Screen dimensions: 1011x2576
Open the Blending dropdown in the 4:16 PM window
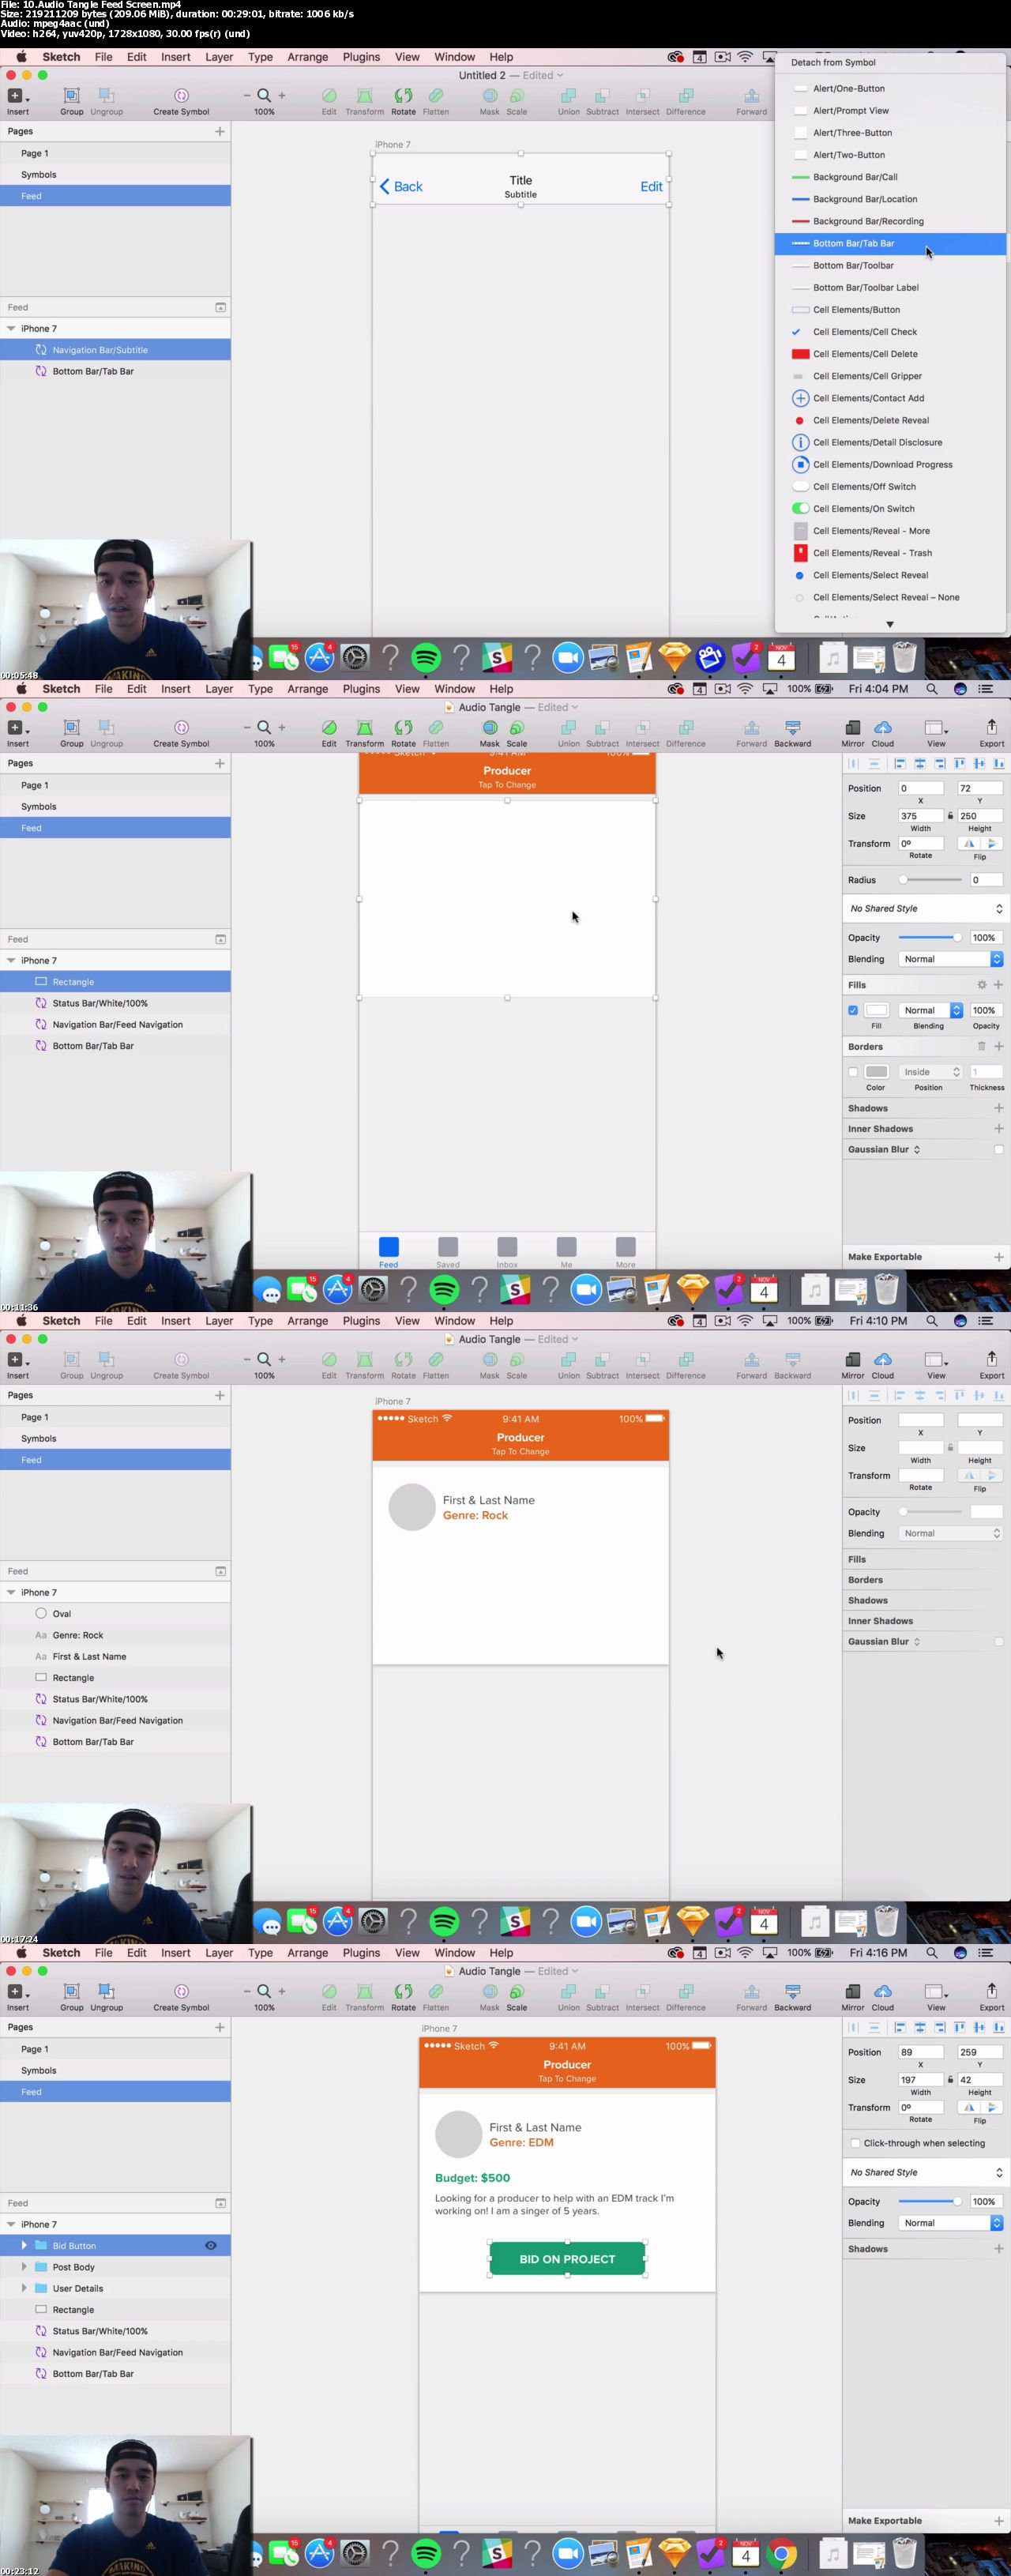click(950, 2223)
